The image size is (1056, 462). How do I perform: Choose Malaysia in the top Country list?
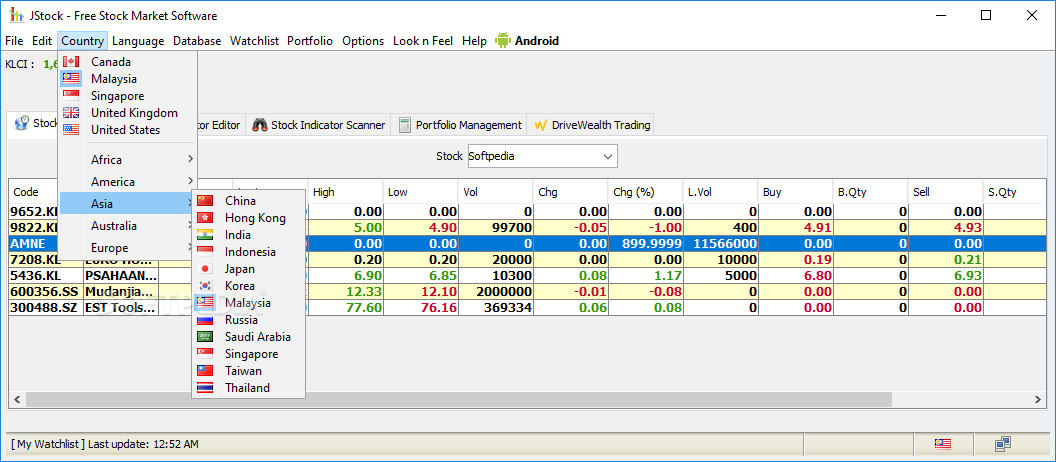tap(127, 79)
